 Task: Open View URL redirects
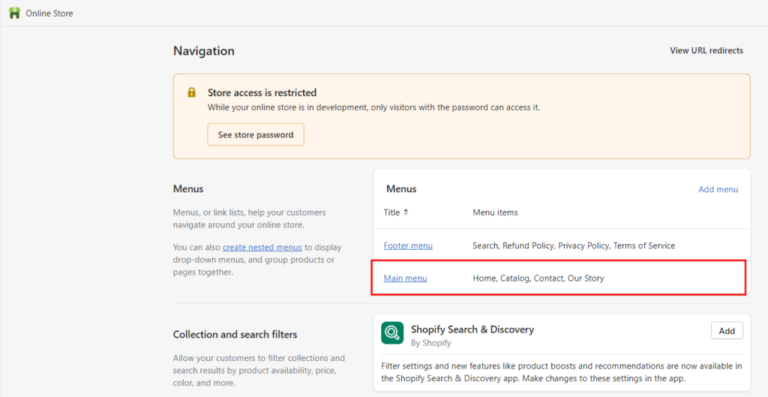pyautogui.click(x=706, y=50)
